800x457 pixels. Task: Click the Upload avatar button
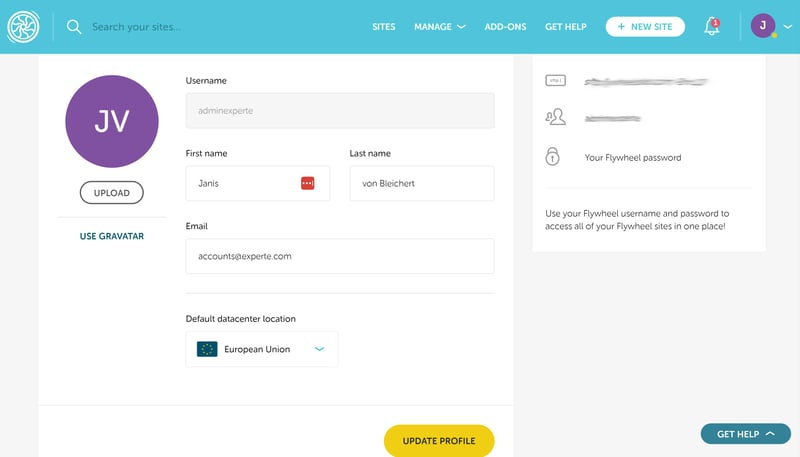[112, 193]
